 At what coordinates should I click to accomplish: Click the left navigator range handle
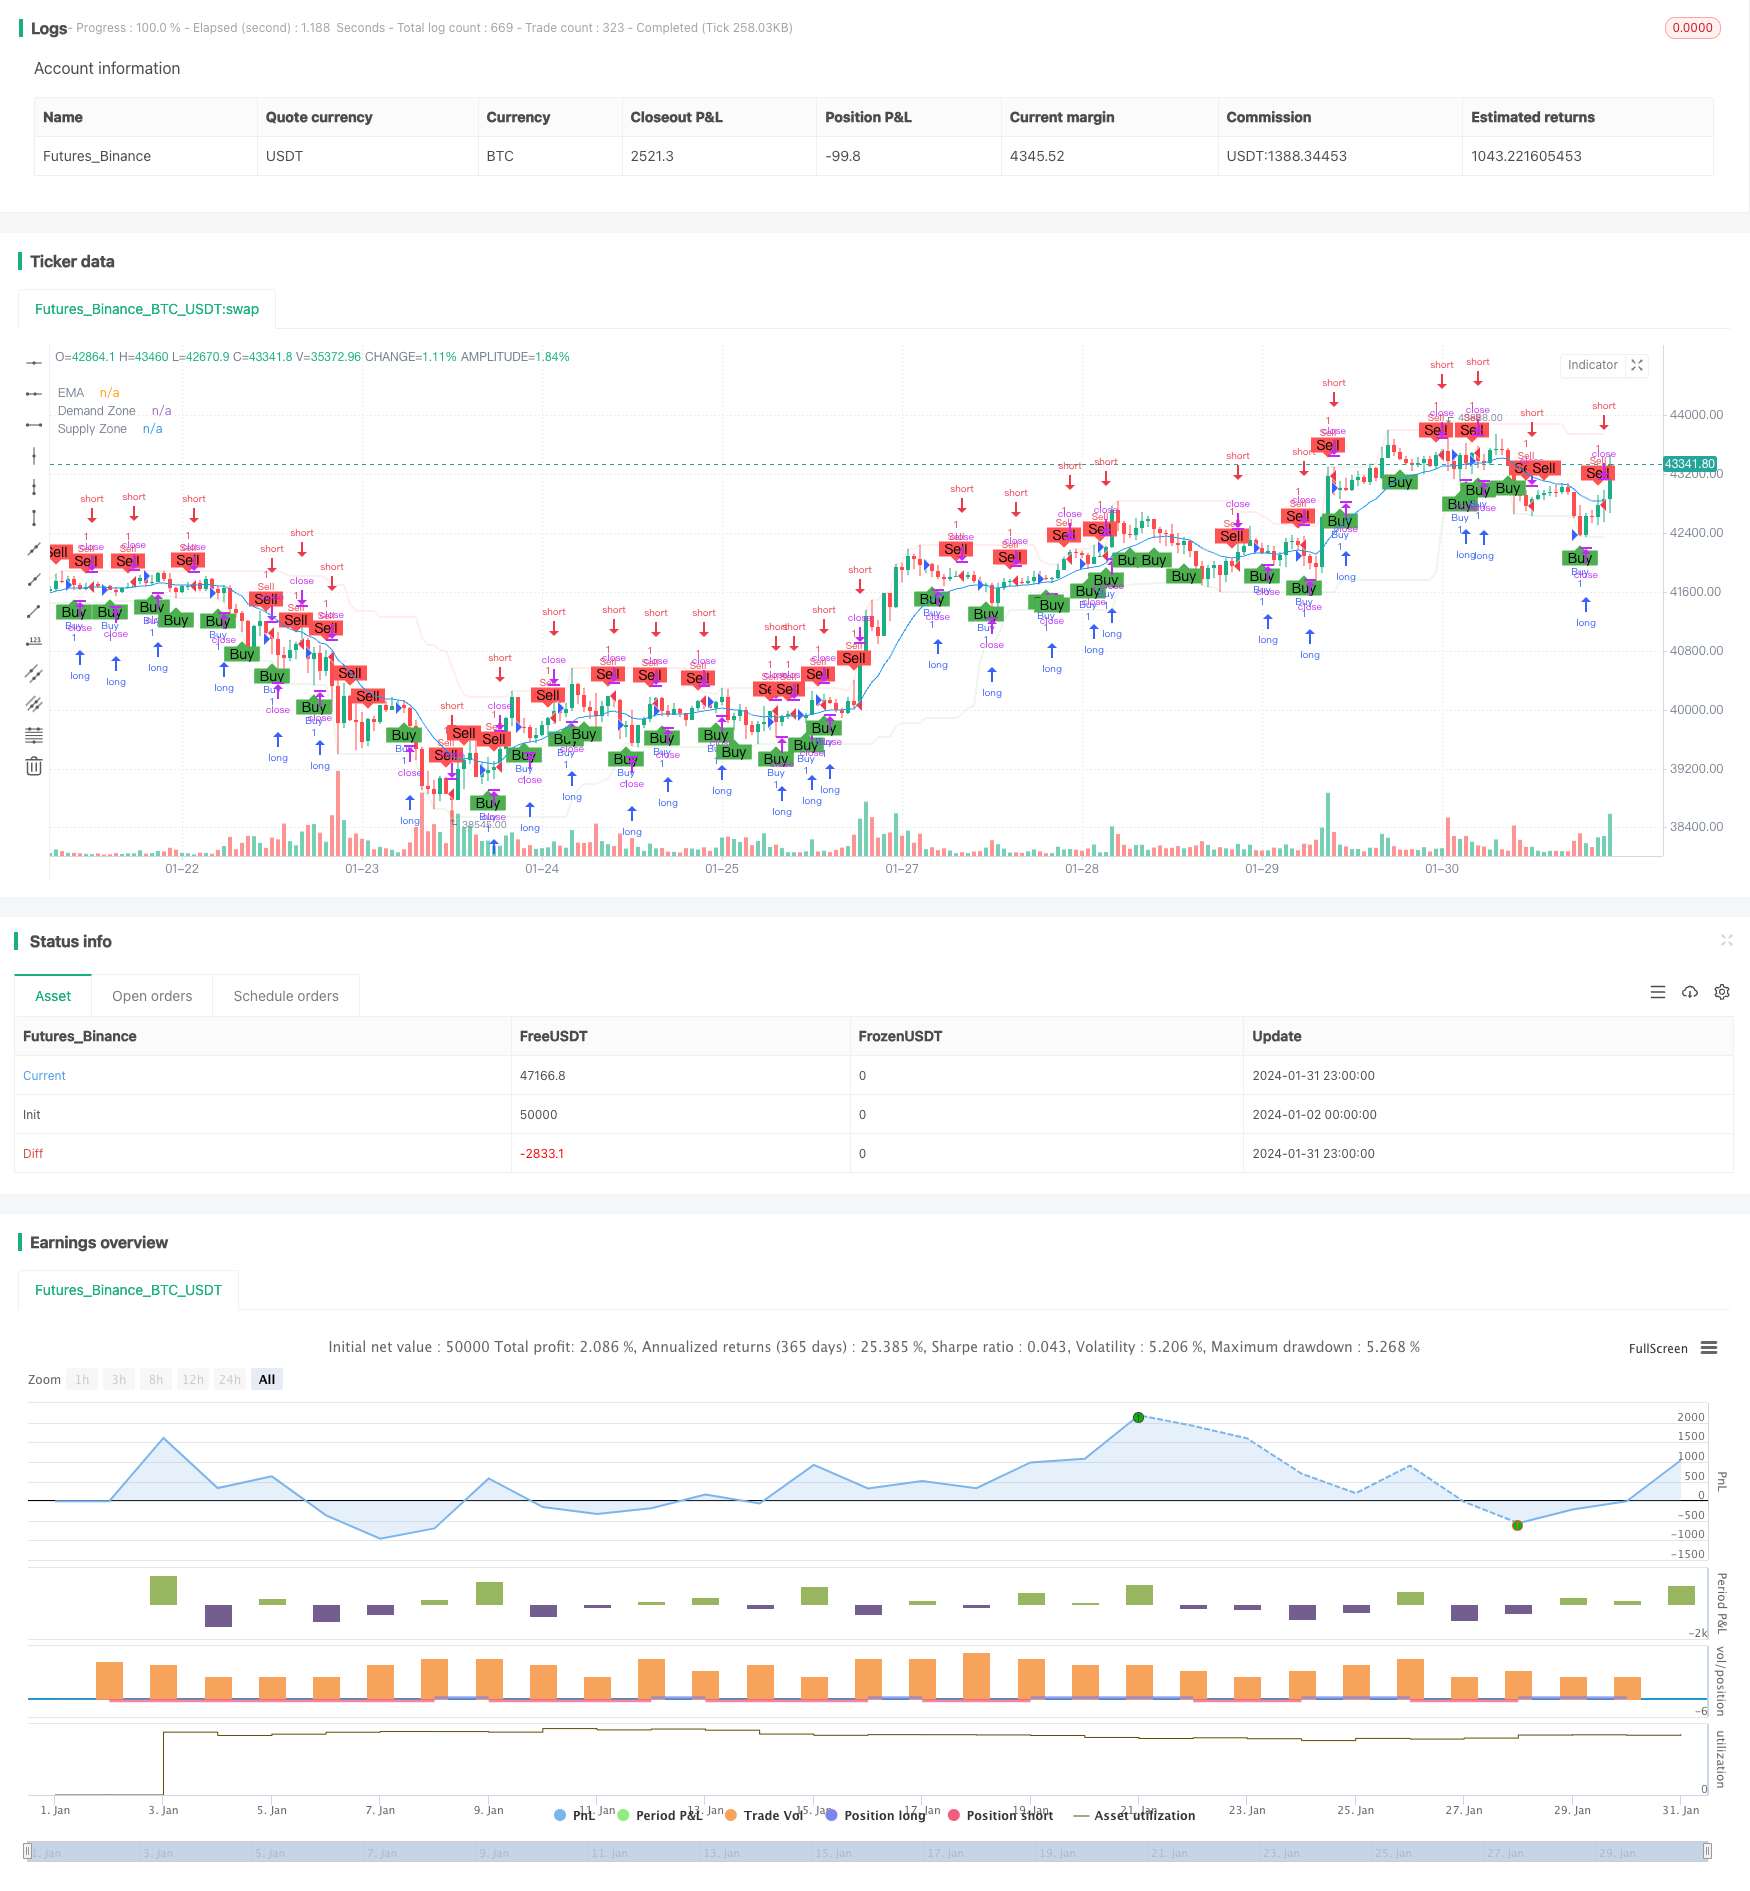[28, 1851]
